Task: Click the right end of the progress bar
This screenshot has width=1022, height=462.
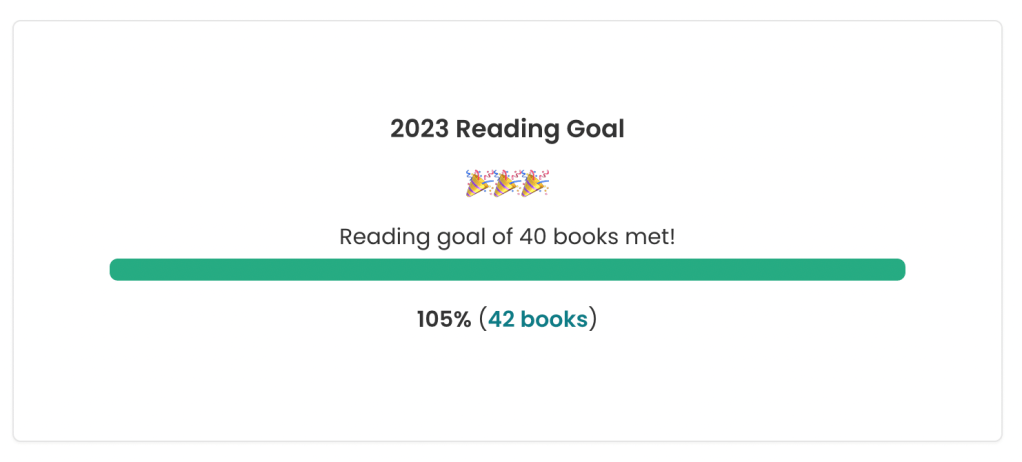Action: pyautogui.click(x=897, y=269)
